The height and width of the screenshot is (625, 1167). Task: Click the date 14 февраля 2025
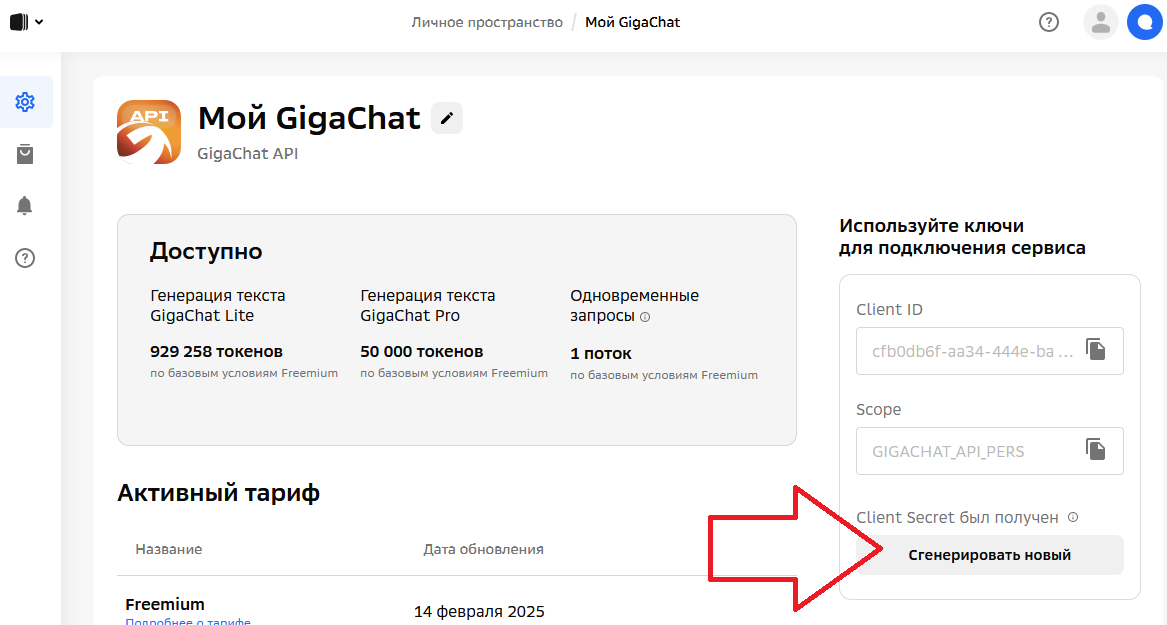click(x=479, y=612)
